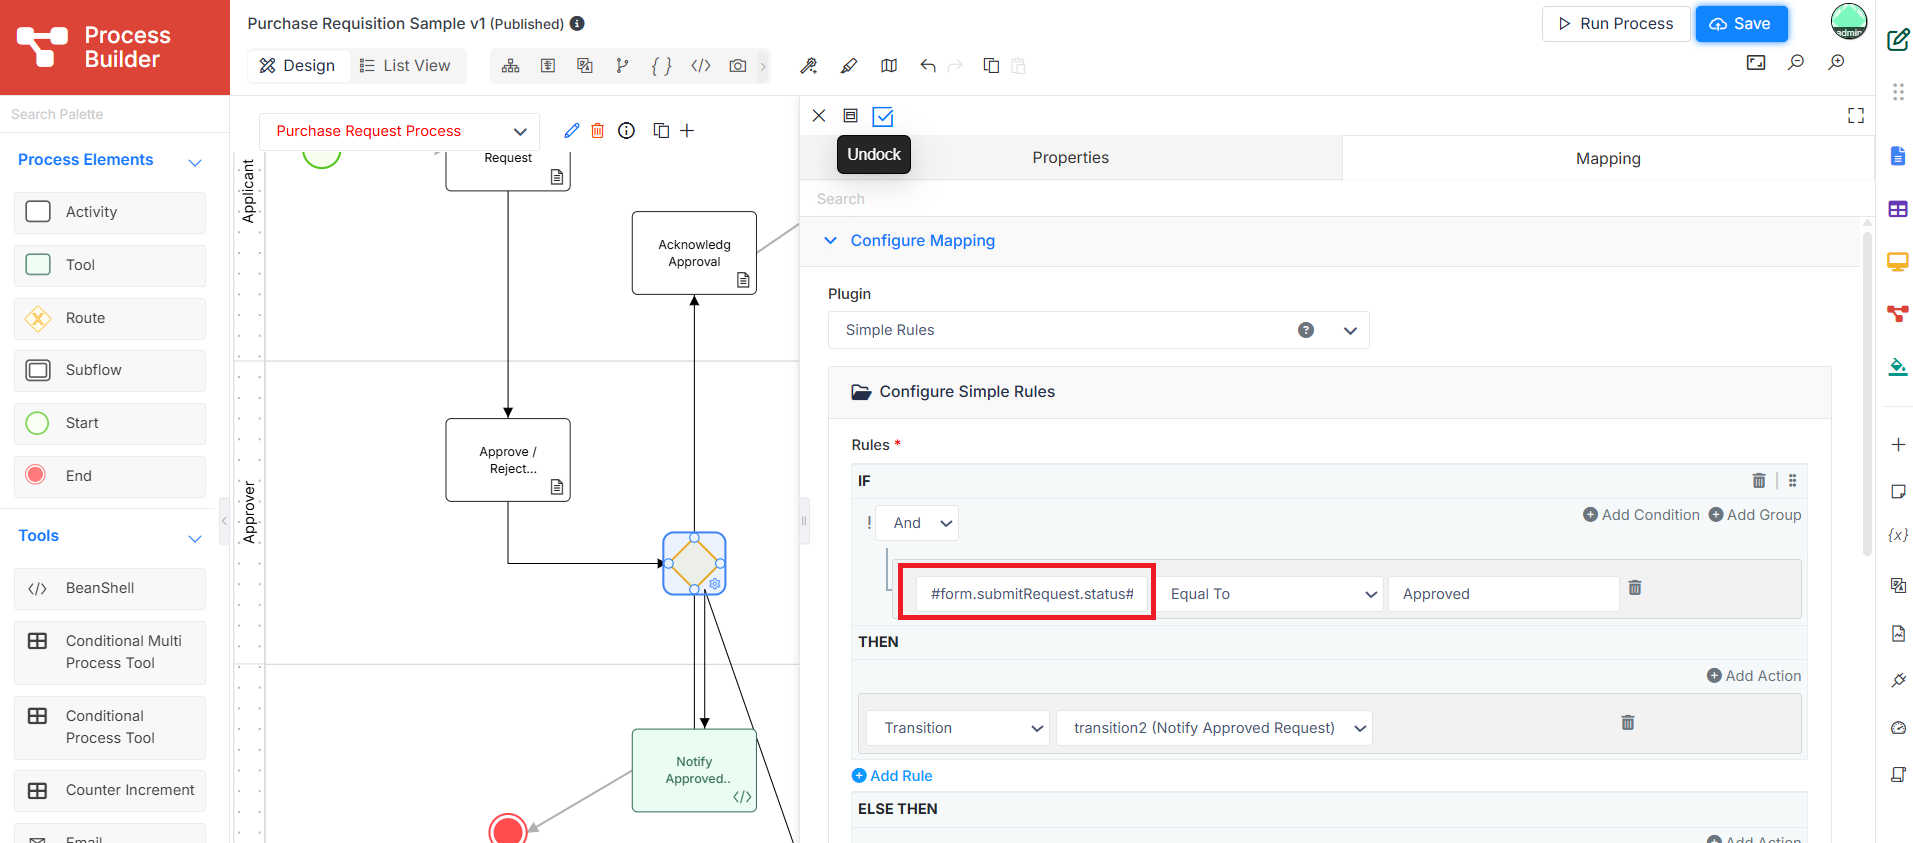Click the zoom out magnifier icon
This screenshot has height=843, width=1913.
point(1796,63)
